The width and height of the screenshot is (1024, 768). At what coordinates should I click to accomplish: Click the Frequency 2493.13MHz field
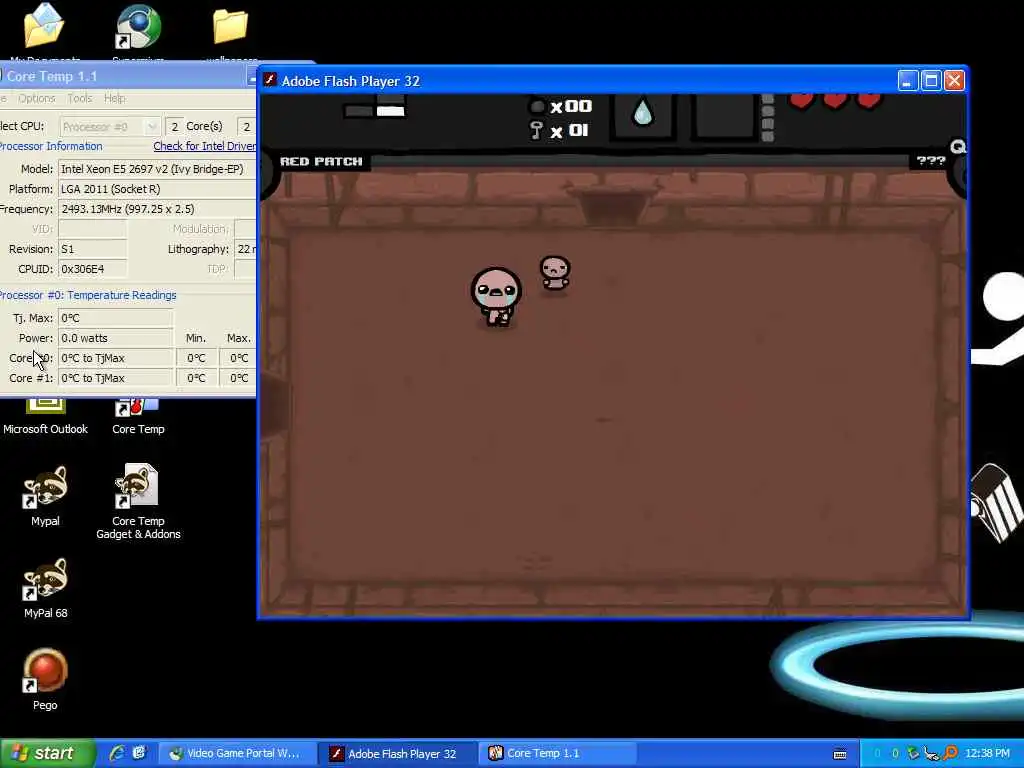[x=157, y=209]
